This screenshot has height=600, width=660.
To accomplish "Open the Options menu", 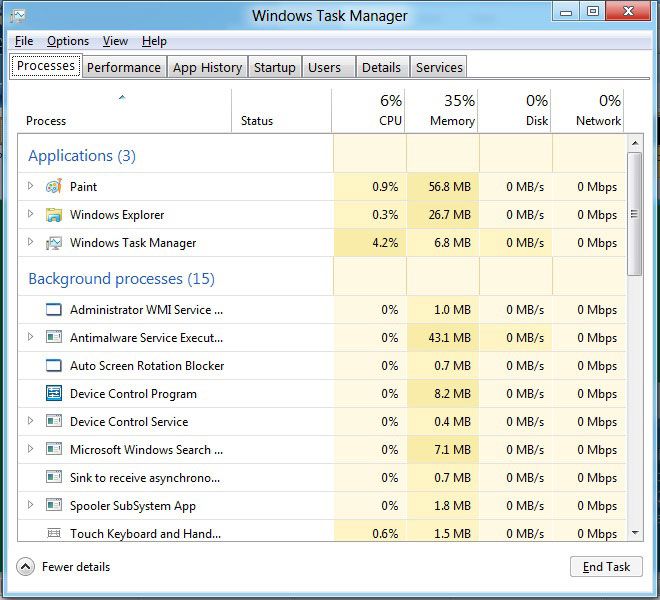I will point(68,41).
